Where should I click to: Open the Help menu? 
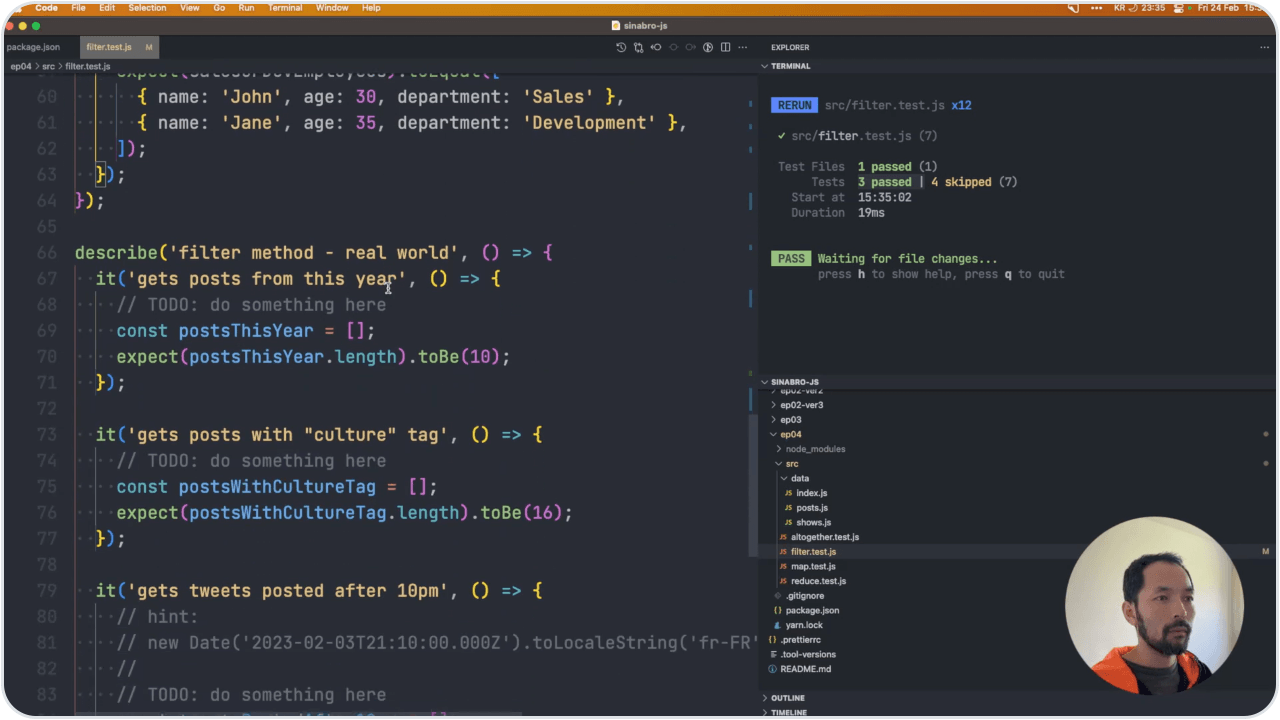click(371, 8)
